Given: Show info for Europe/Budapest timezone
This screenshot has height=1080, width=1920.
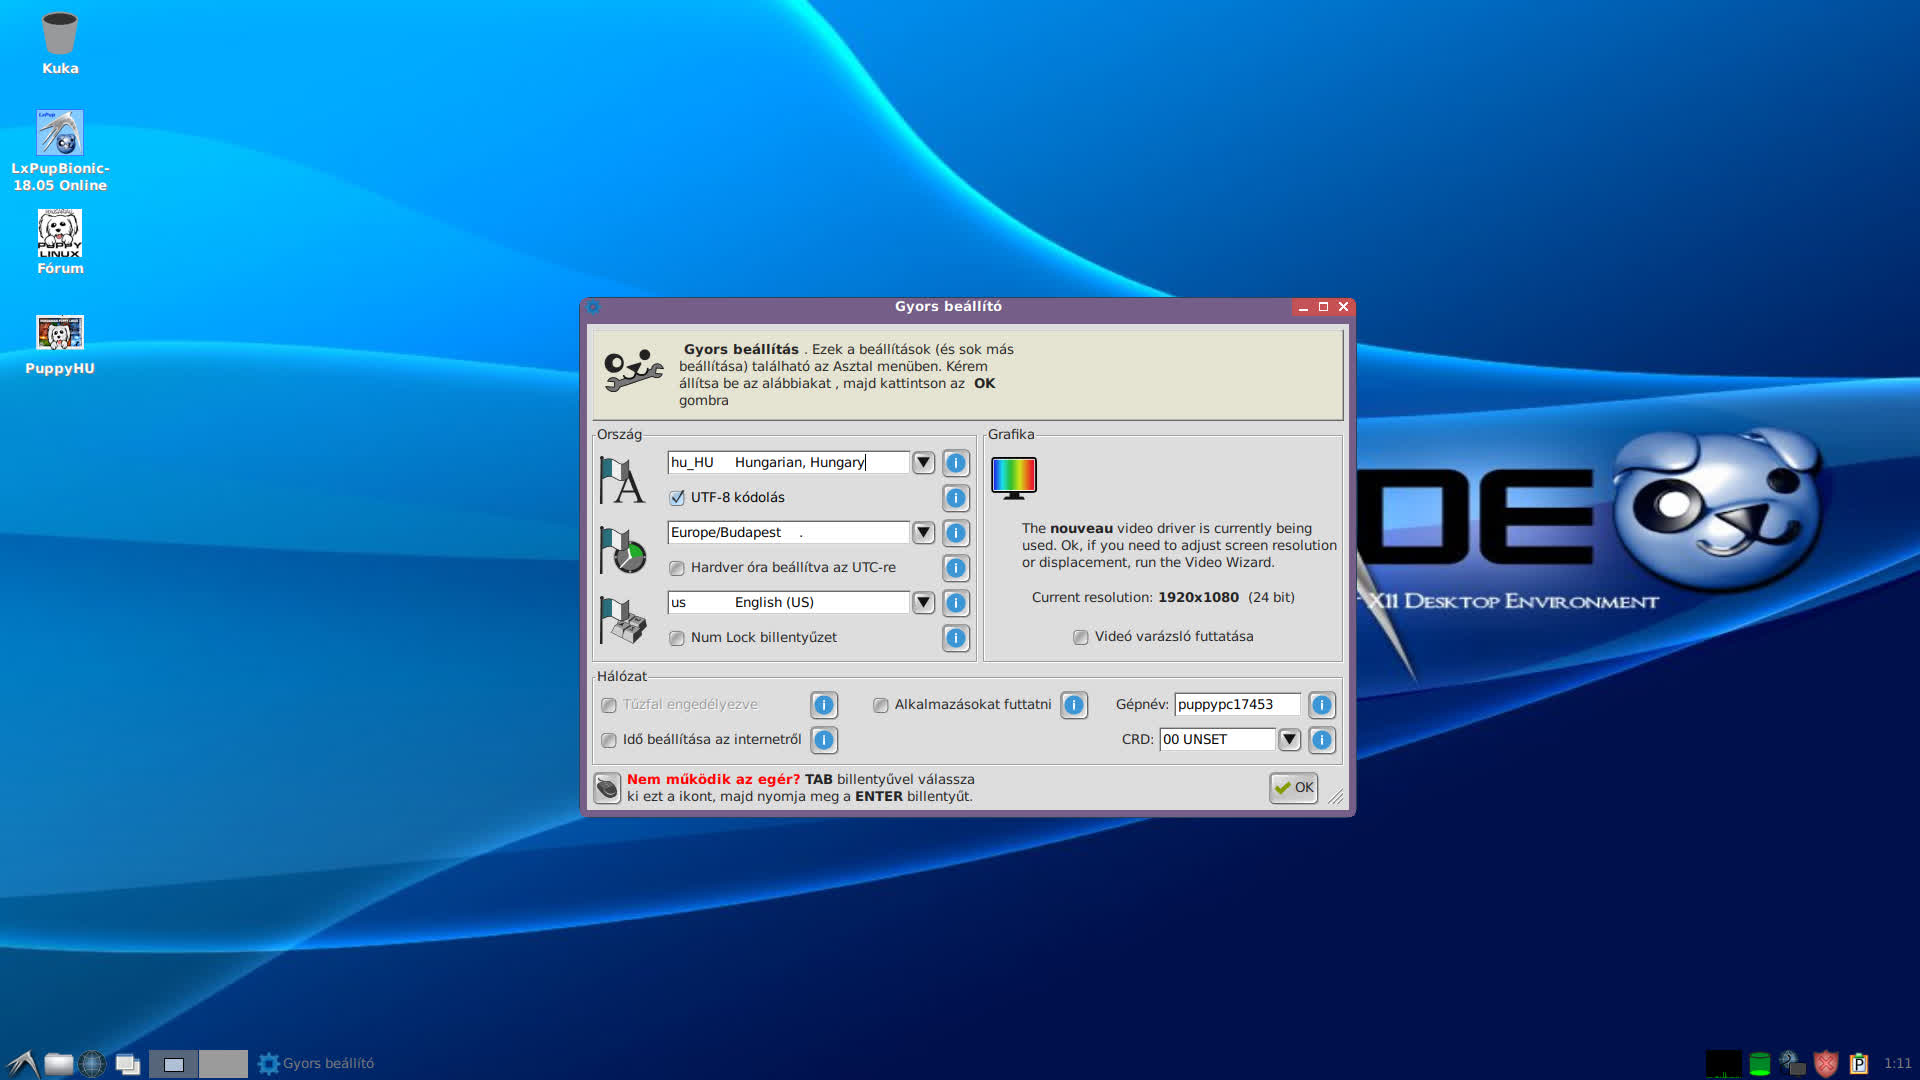Looking at the screenshot, I should 956,533.
